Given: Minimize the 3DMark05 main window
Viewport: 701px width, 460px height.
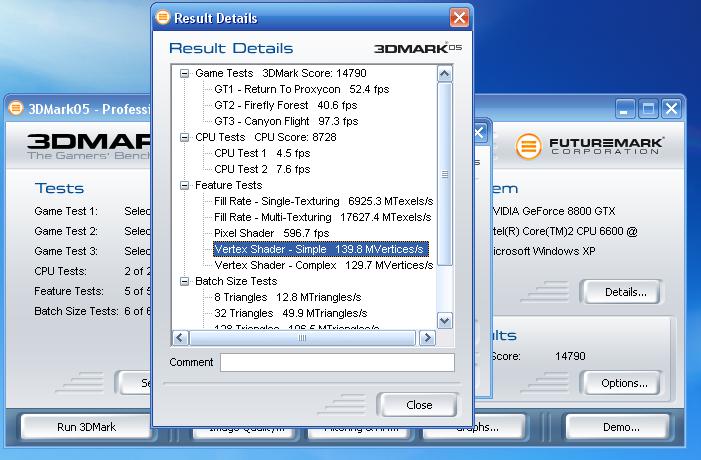Looking at the screenshot, I should (625, 109).
